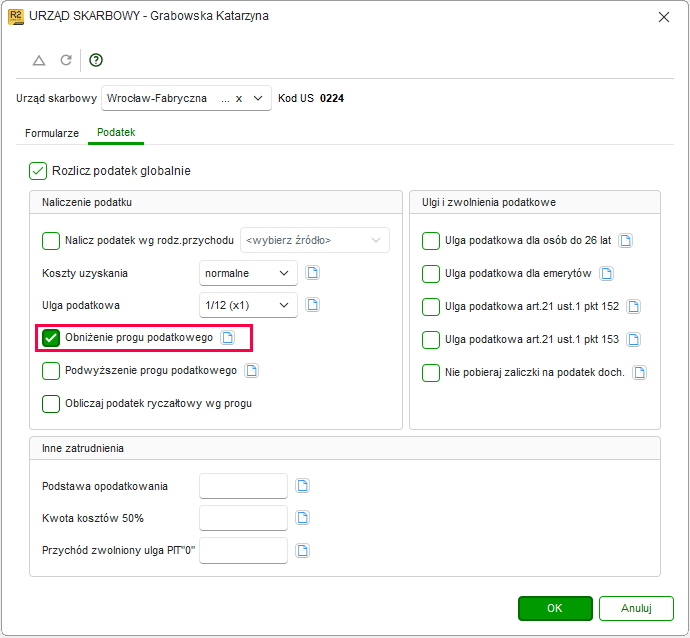Screen dimensions: 690x638
Task: Click document icon next to Przychód zwolniony
Action: (302, 550)
